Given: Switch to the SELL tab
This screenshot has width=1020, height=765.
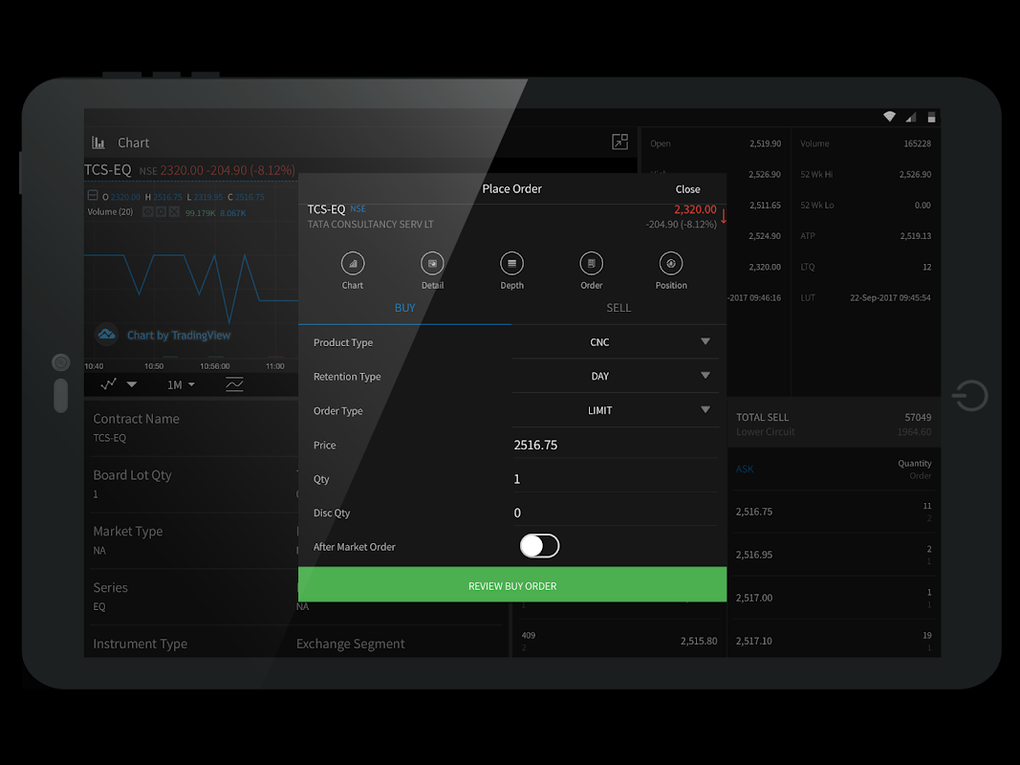Looking at the screenshot, I should tap(619, 308).
